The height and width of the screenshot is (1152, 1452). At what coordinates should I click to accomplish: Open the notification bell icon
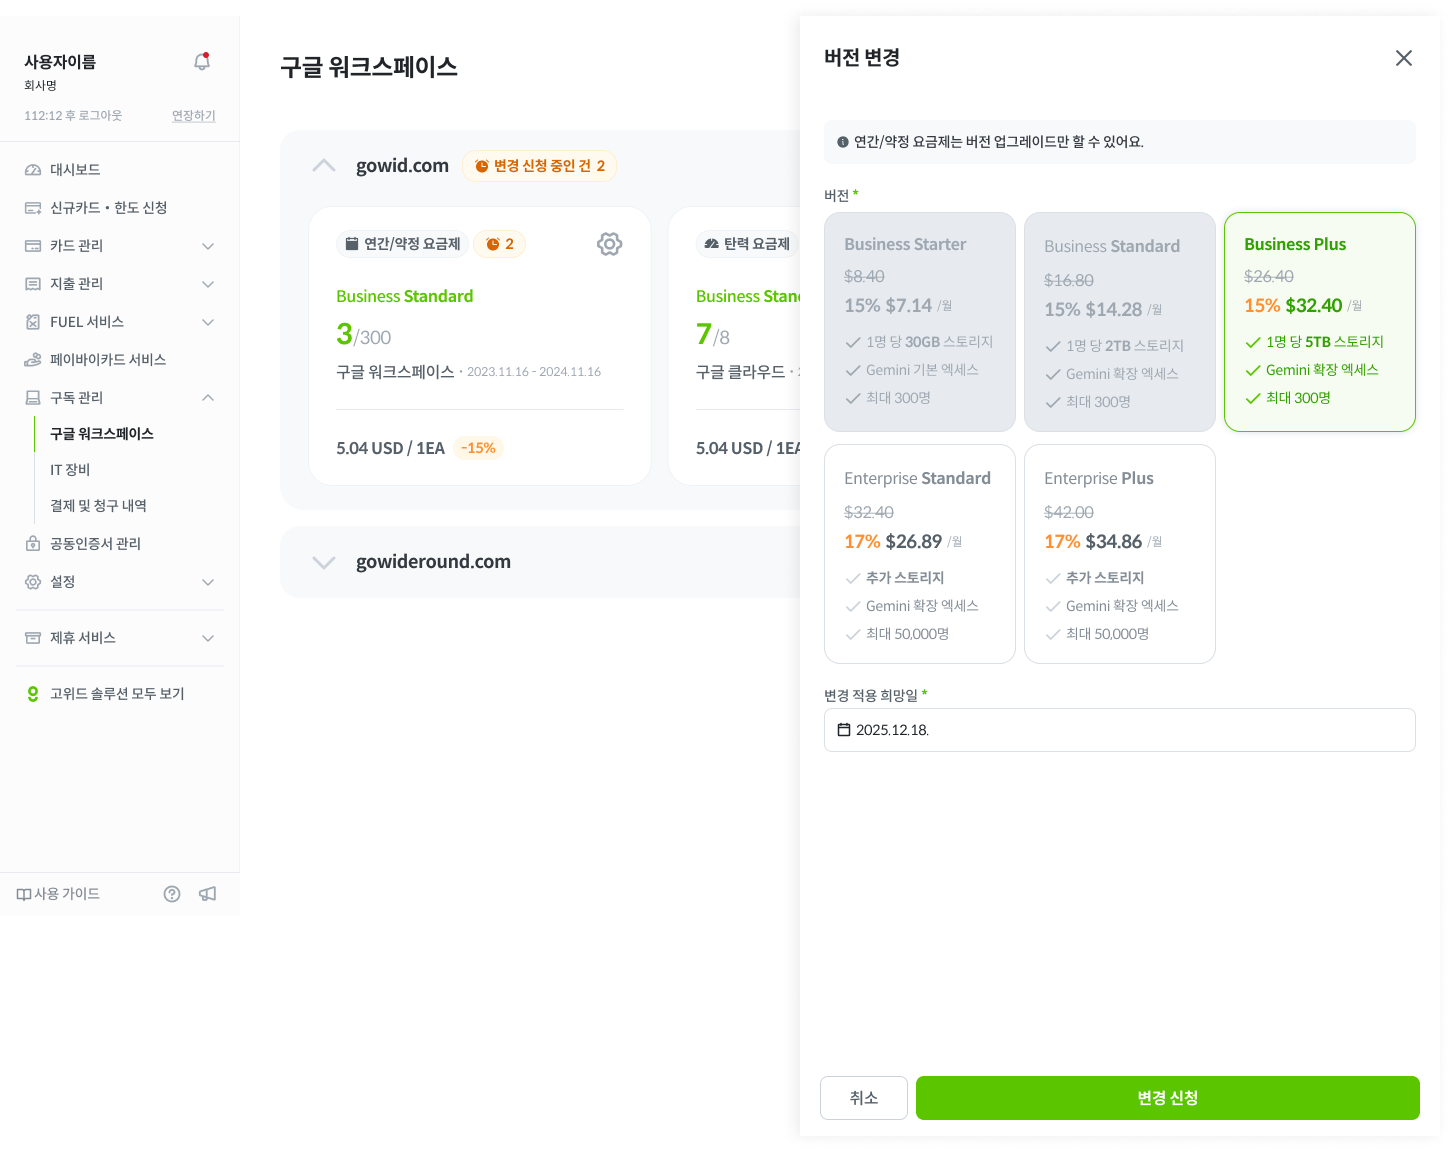[202, 62]
